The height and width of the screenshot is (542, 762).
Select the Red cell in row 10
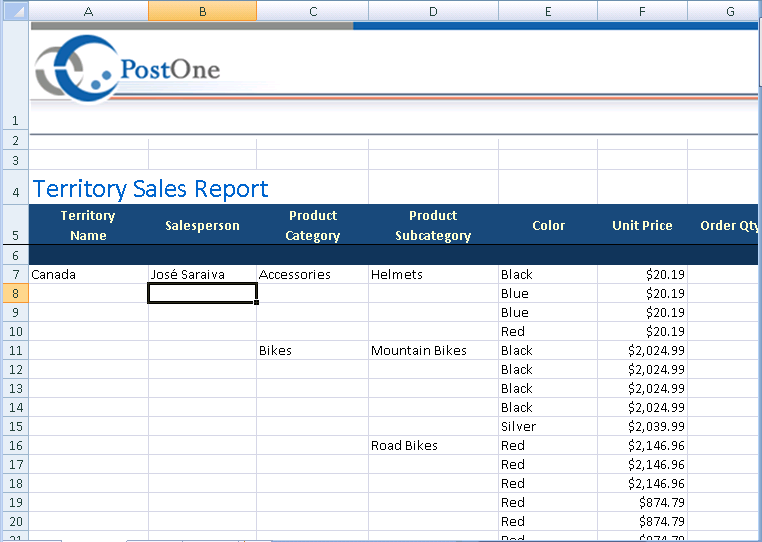pyautogui.click(x=548, y=332)
